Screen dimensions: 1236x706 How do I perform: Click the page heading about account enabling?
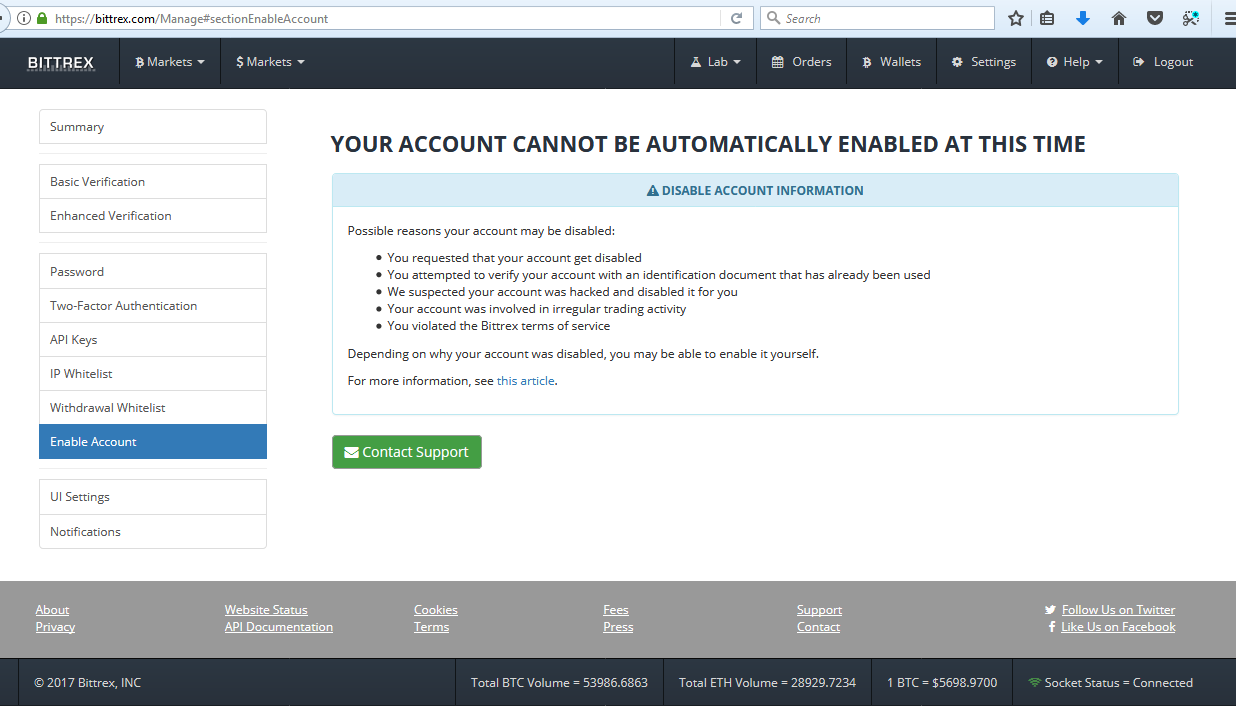708,144
